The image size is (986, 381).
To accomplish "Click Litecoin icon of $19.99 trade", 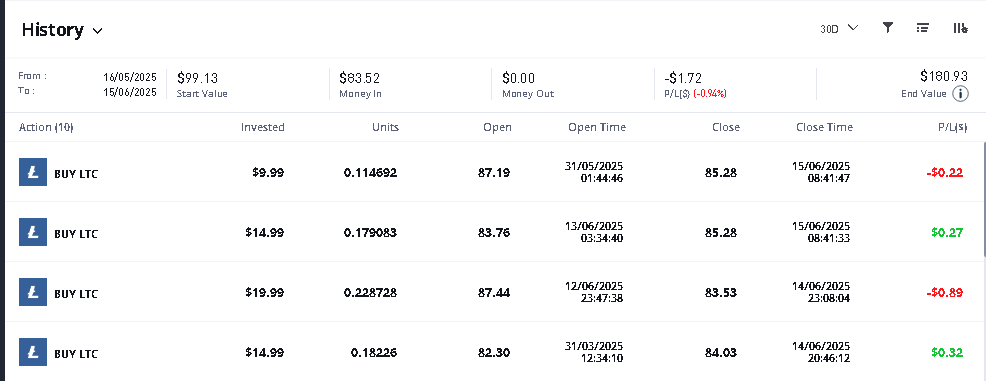I will 33,292.
